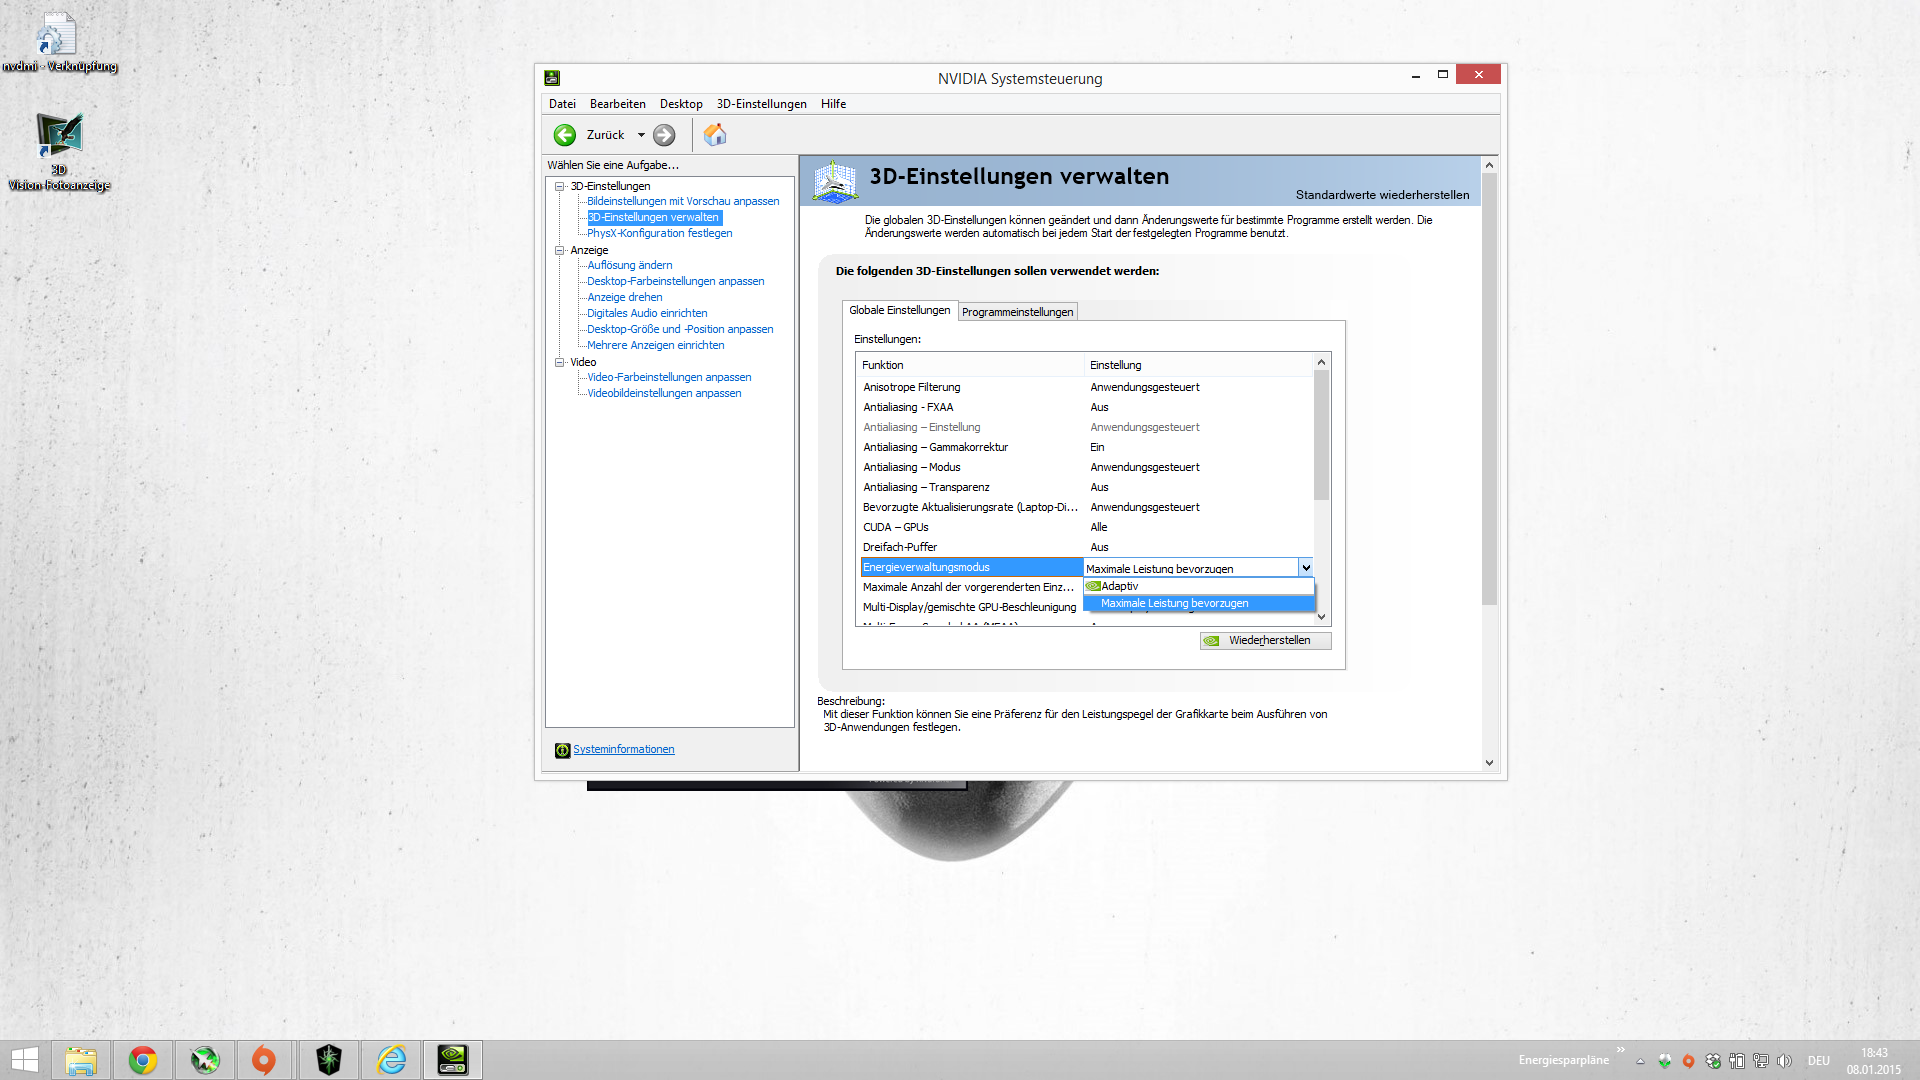Switch to the Programmeinstellungen tab
1920x1080 pixels.
(1018, 312)
